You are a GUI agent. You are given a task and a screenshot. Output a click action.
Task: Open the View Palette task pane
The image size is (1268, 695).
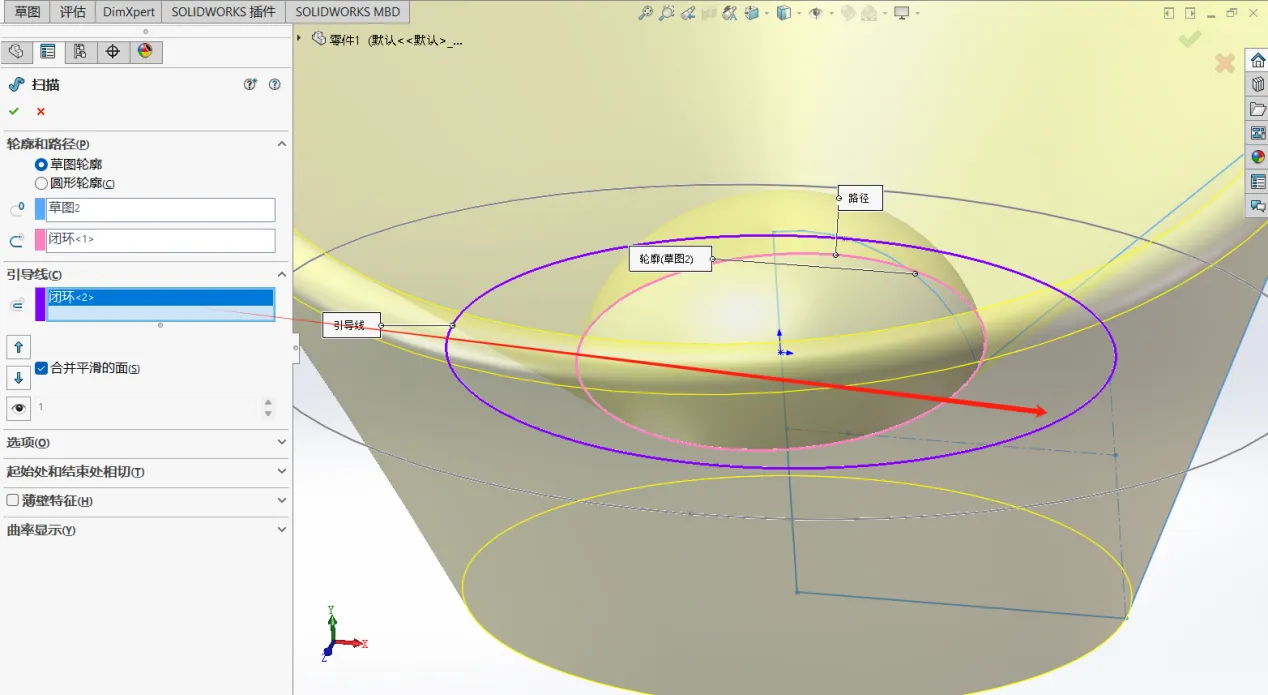click(1257, 132)
